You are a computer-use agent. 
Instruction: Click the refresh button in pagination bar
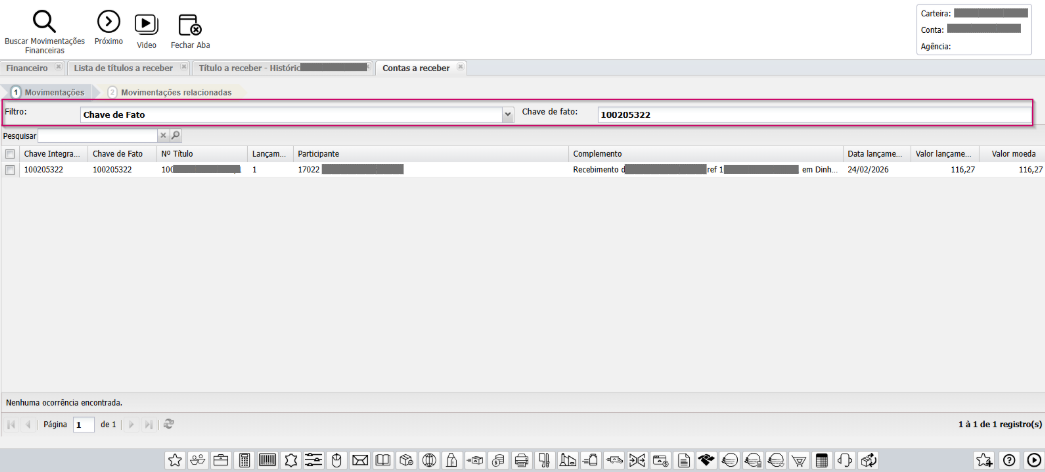pyautogui.click(x=169, y=424)
